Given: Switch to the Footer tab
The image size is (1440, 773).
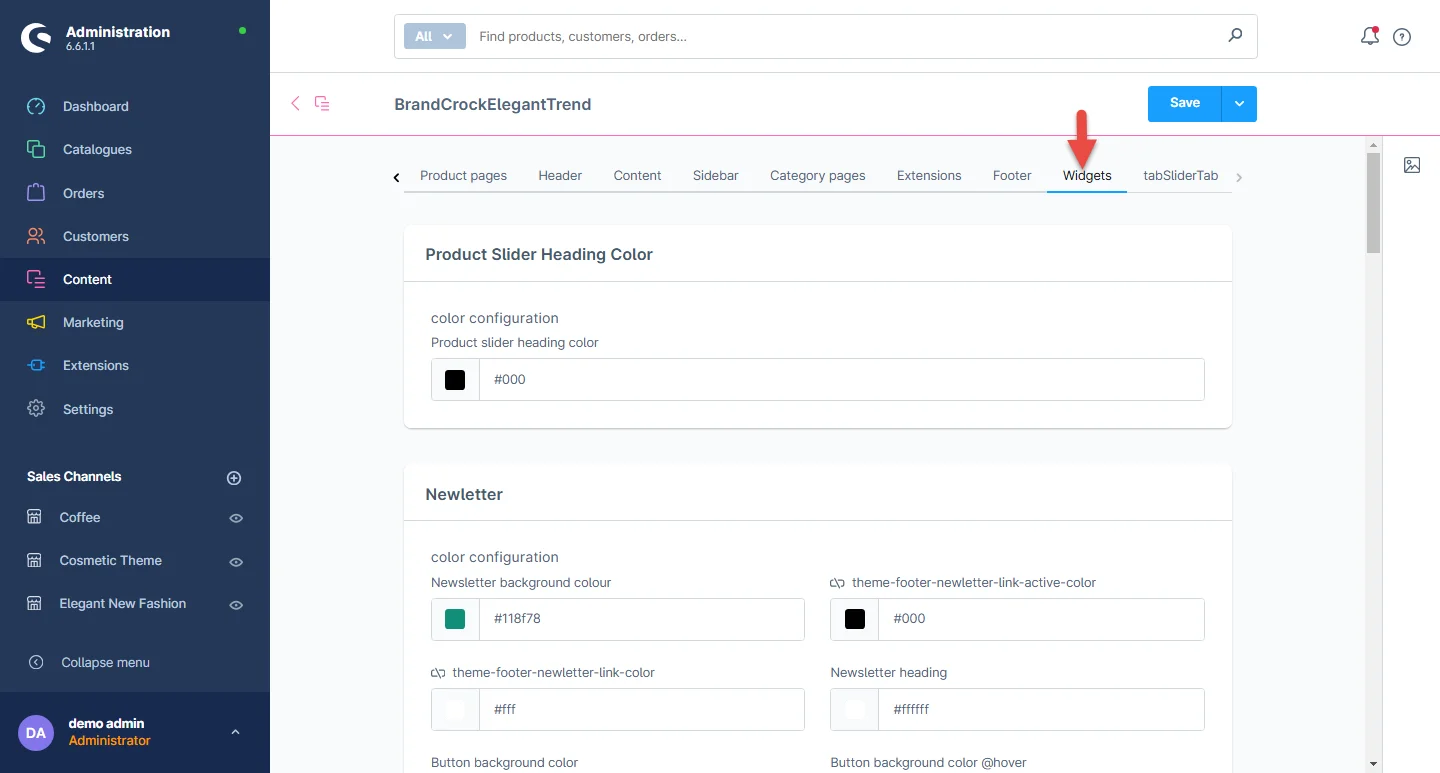Looking at the screenshot, I should pos(1011,175).
